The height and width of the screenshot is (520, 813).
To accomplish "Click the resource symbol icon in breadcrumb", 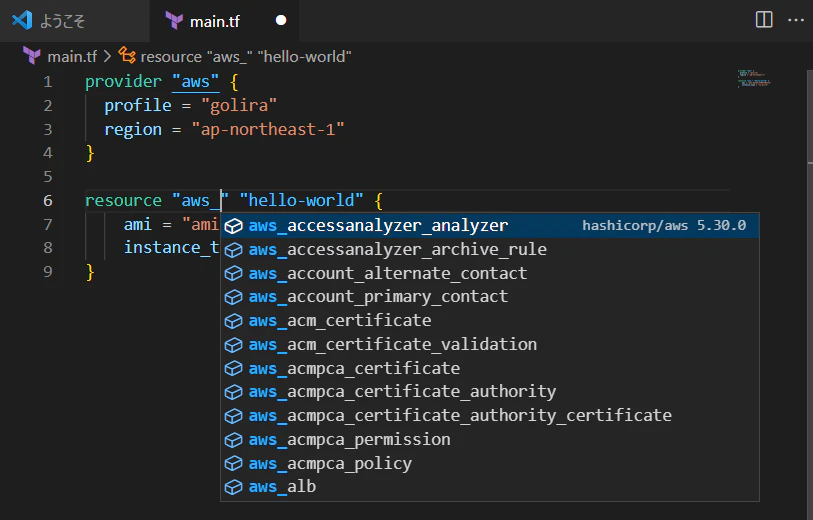I will click(127, 55).
